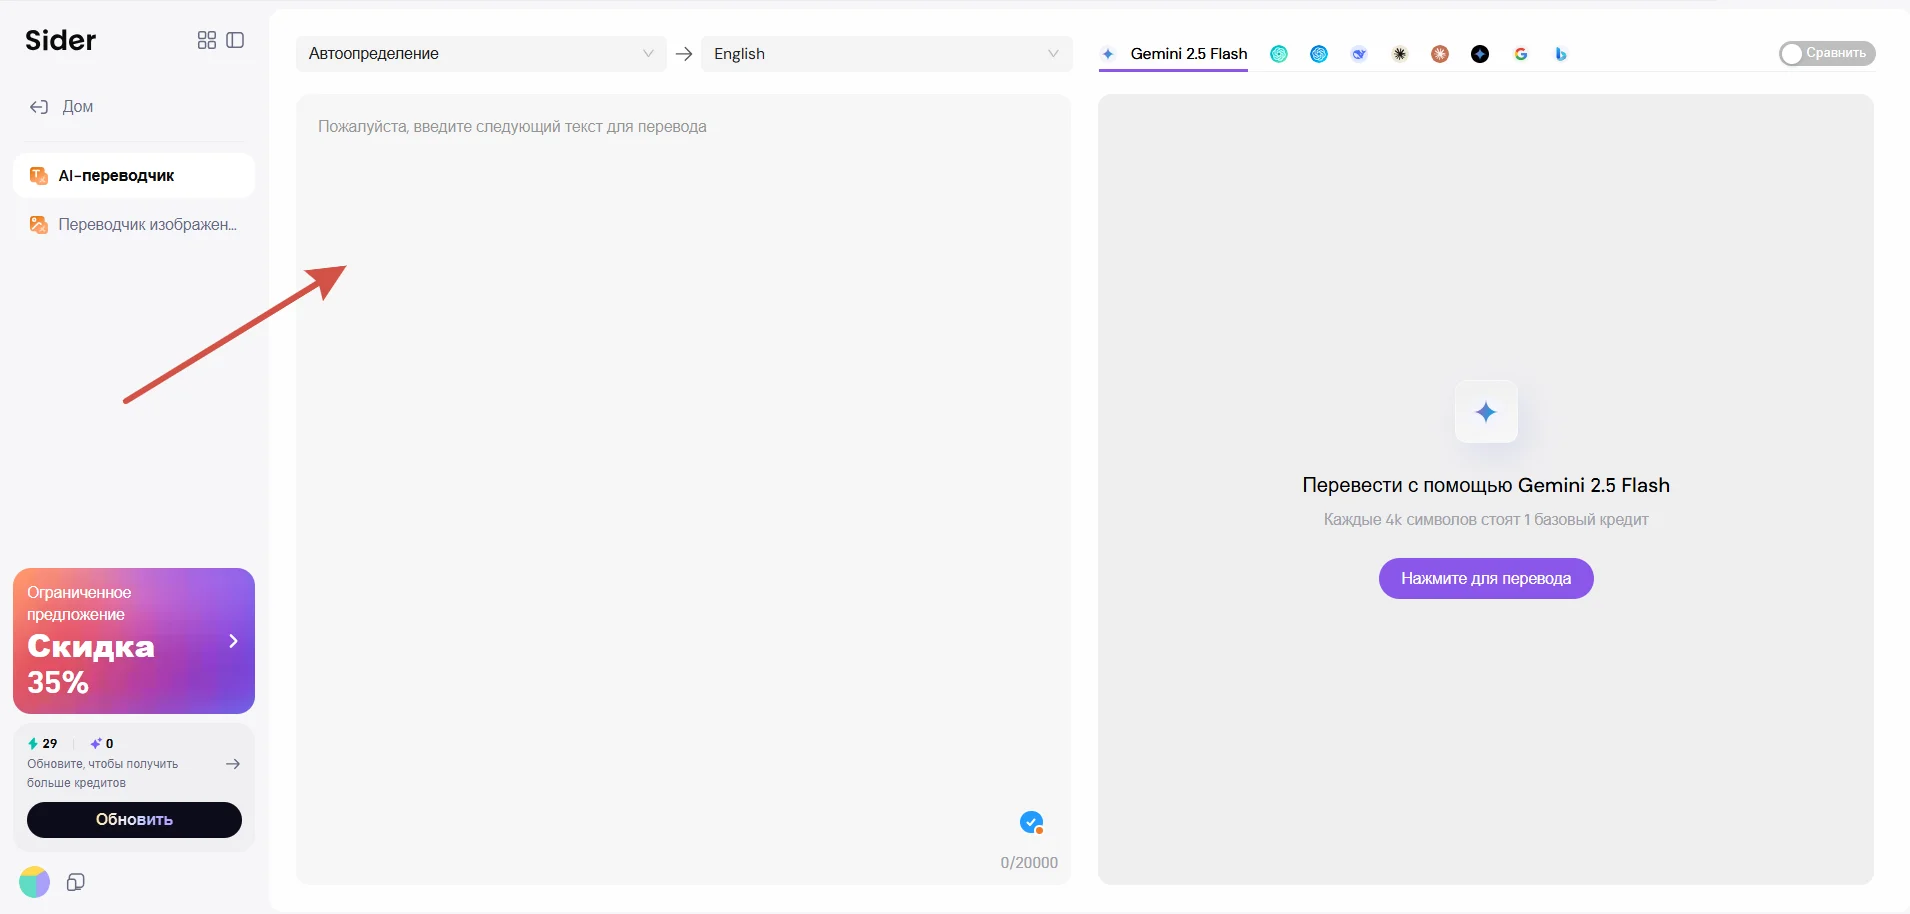Screen dimensions: 1910x914
Task: Go back to Дом (Home)
Action: (61, 107)
